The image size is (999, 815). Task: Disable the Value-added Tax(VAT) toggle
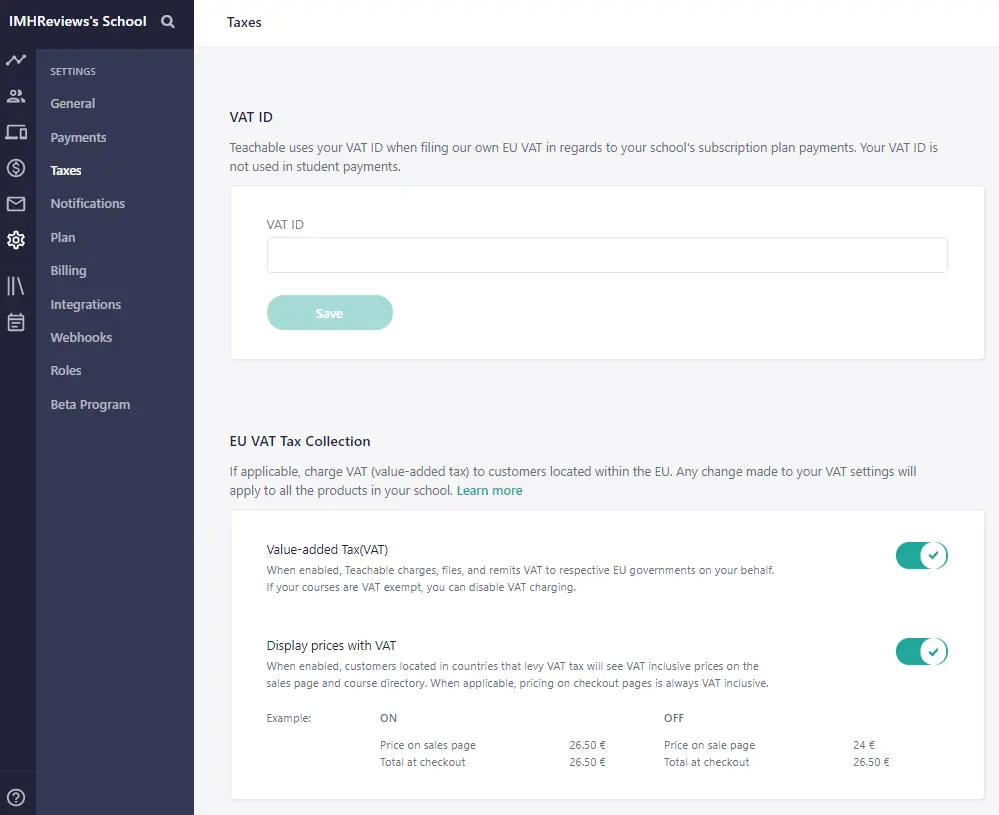click(x=921, y=555)
